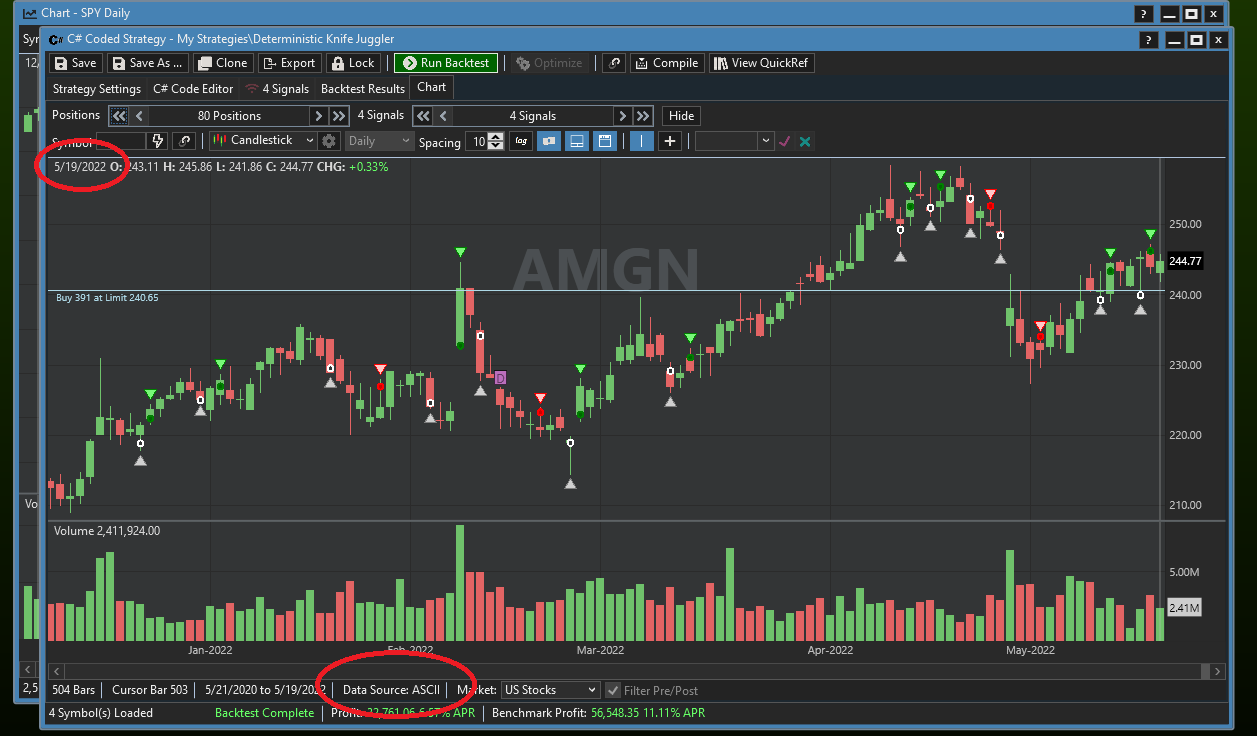This screenshot has width=1257, height=736.
Task: Click the Lock strategy icon button
Action: (x=351, y=63)
